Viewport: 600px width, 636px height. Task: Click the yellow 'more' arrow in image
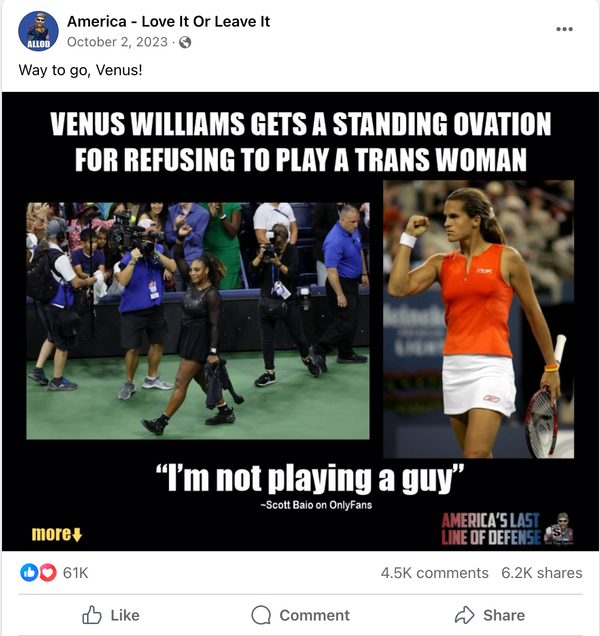point(57,534)
